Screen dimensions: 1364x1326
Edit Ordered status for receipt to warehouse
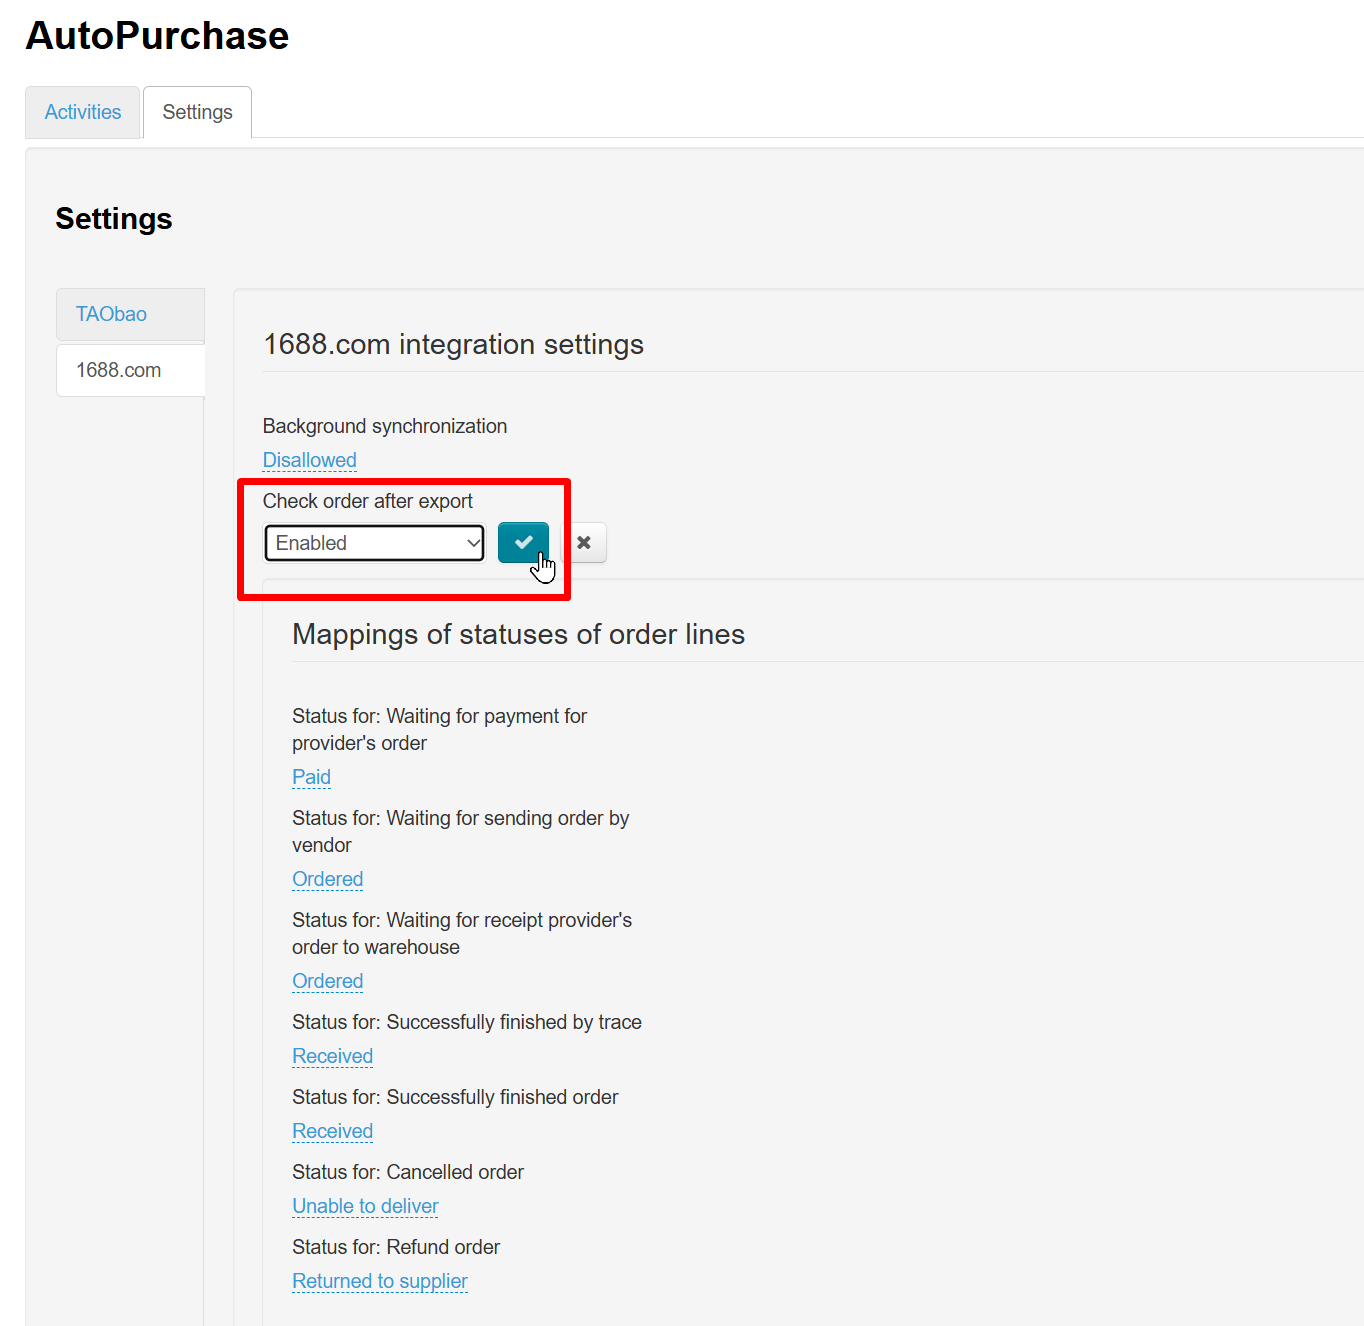pos(327,981)
